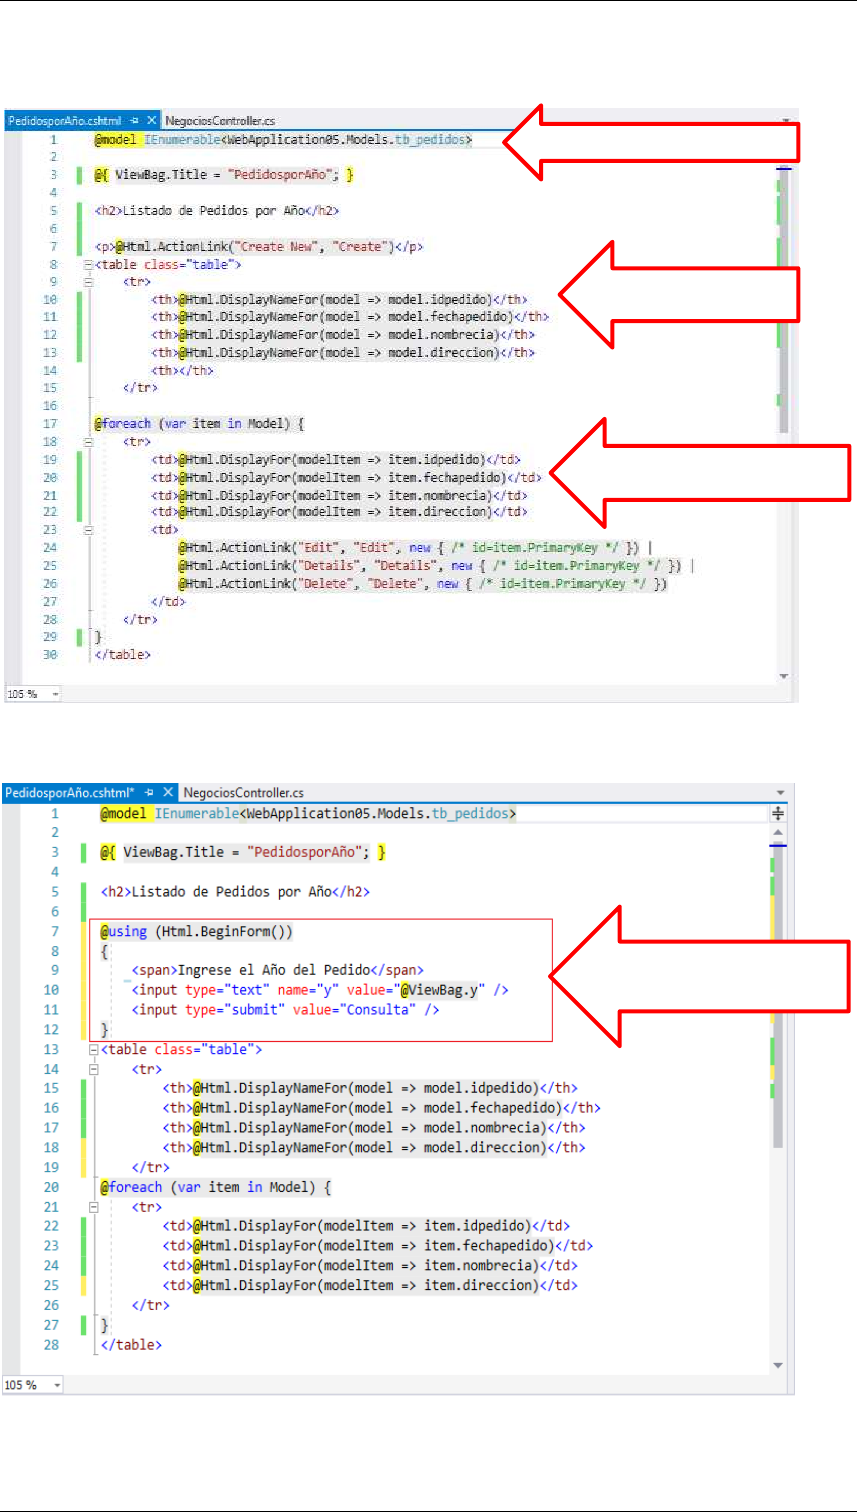Collapse the table block at line 13 in bottom editor
Screen dimensions: 857x1512
tap(94, 1050)
